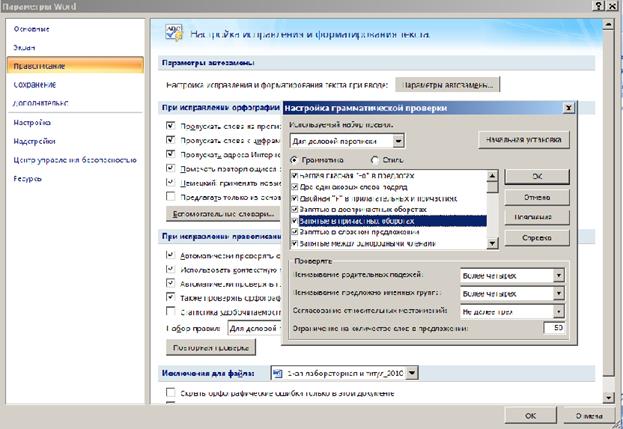Select the Грамматика radio button
Viewport: 623px width, 429px height.
(294, 159)
